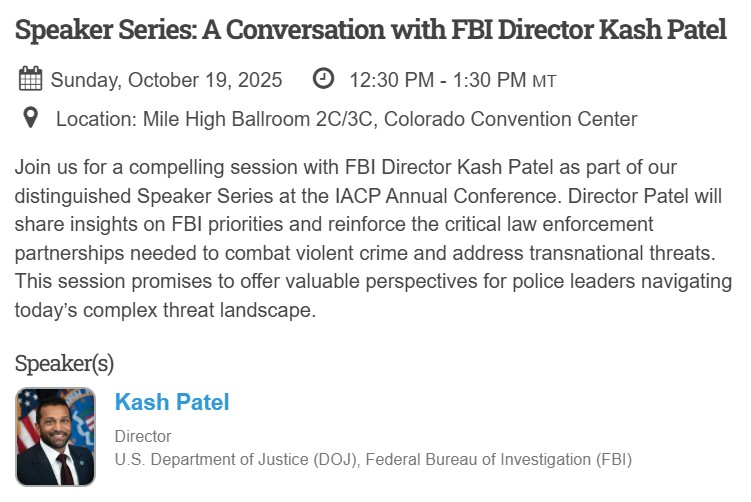
Task: Click the calendar icon beside the date
Action: point(30,79)
